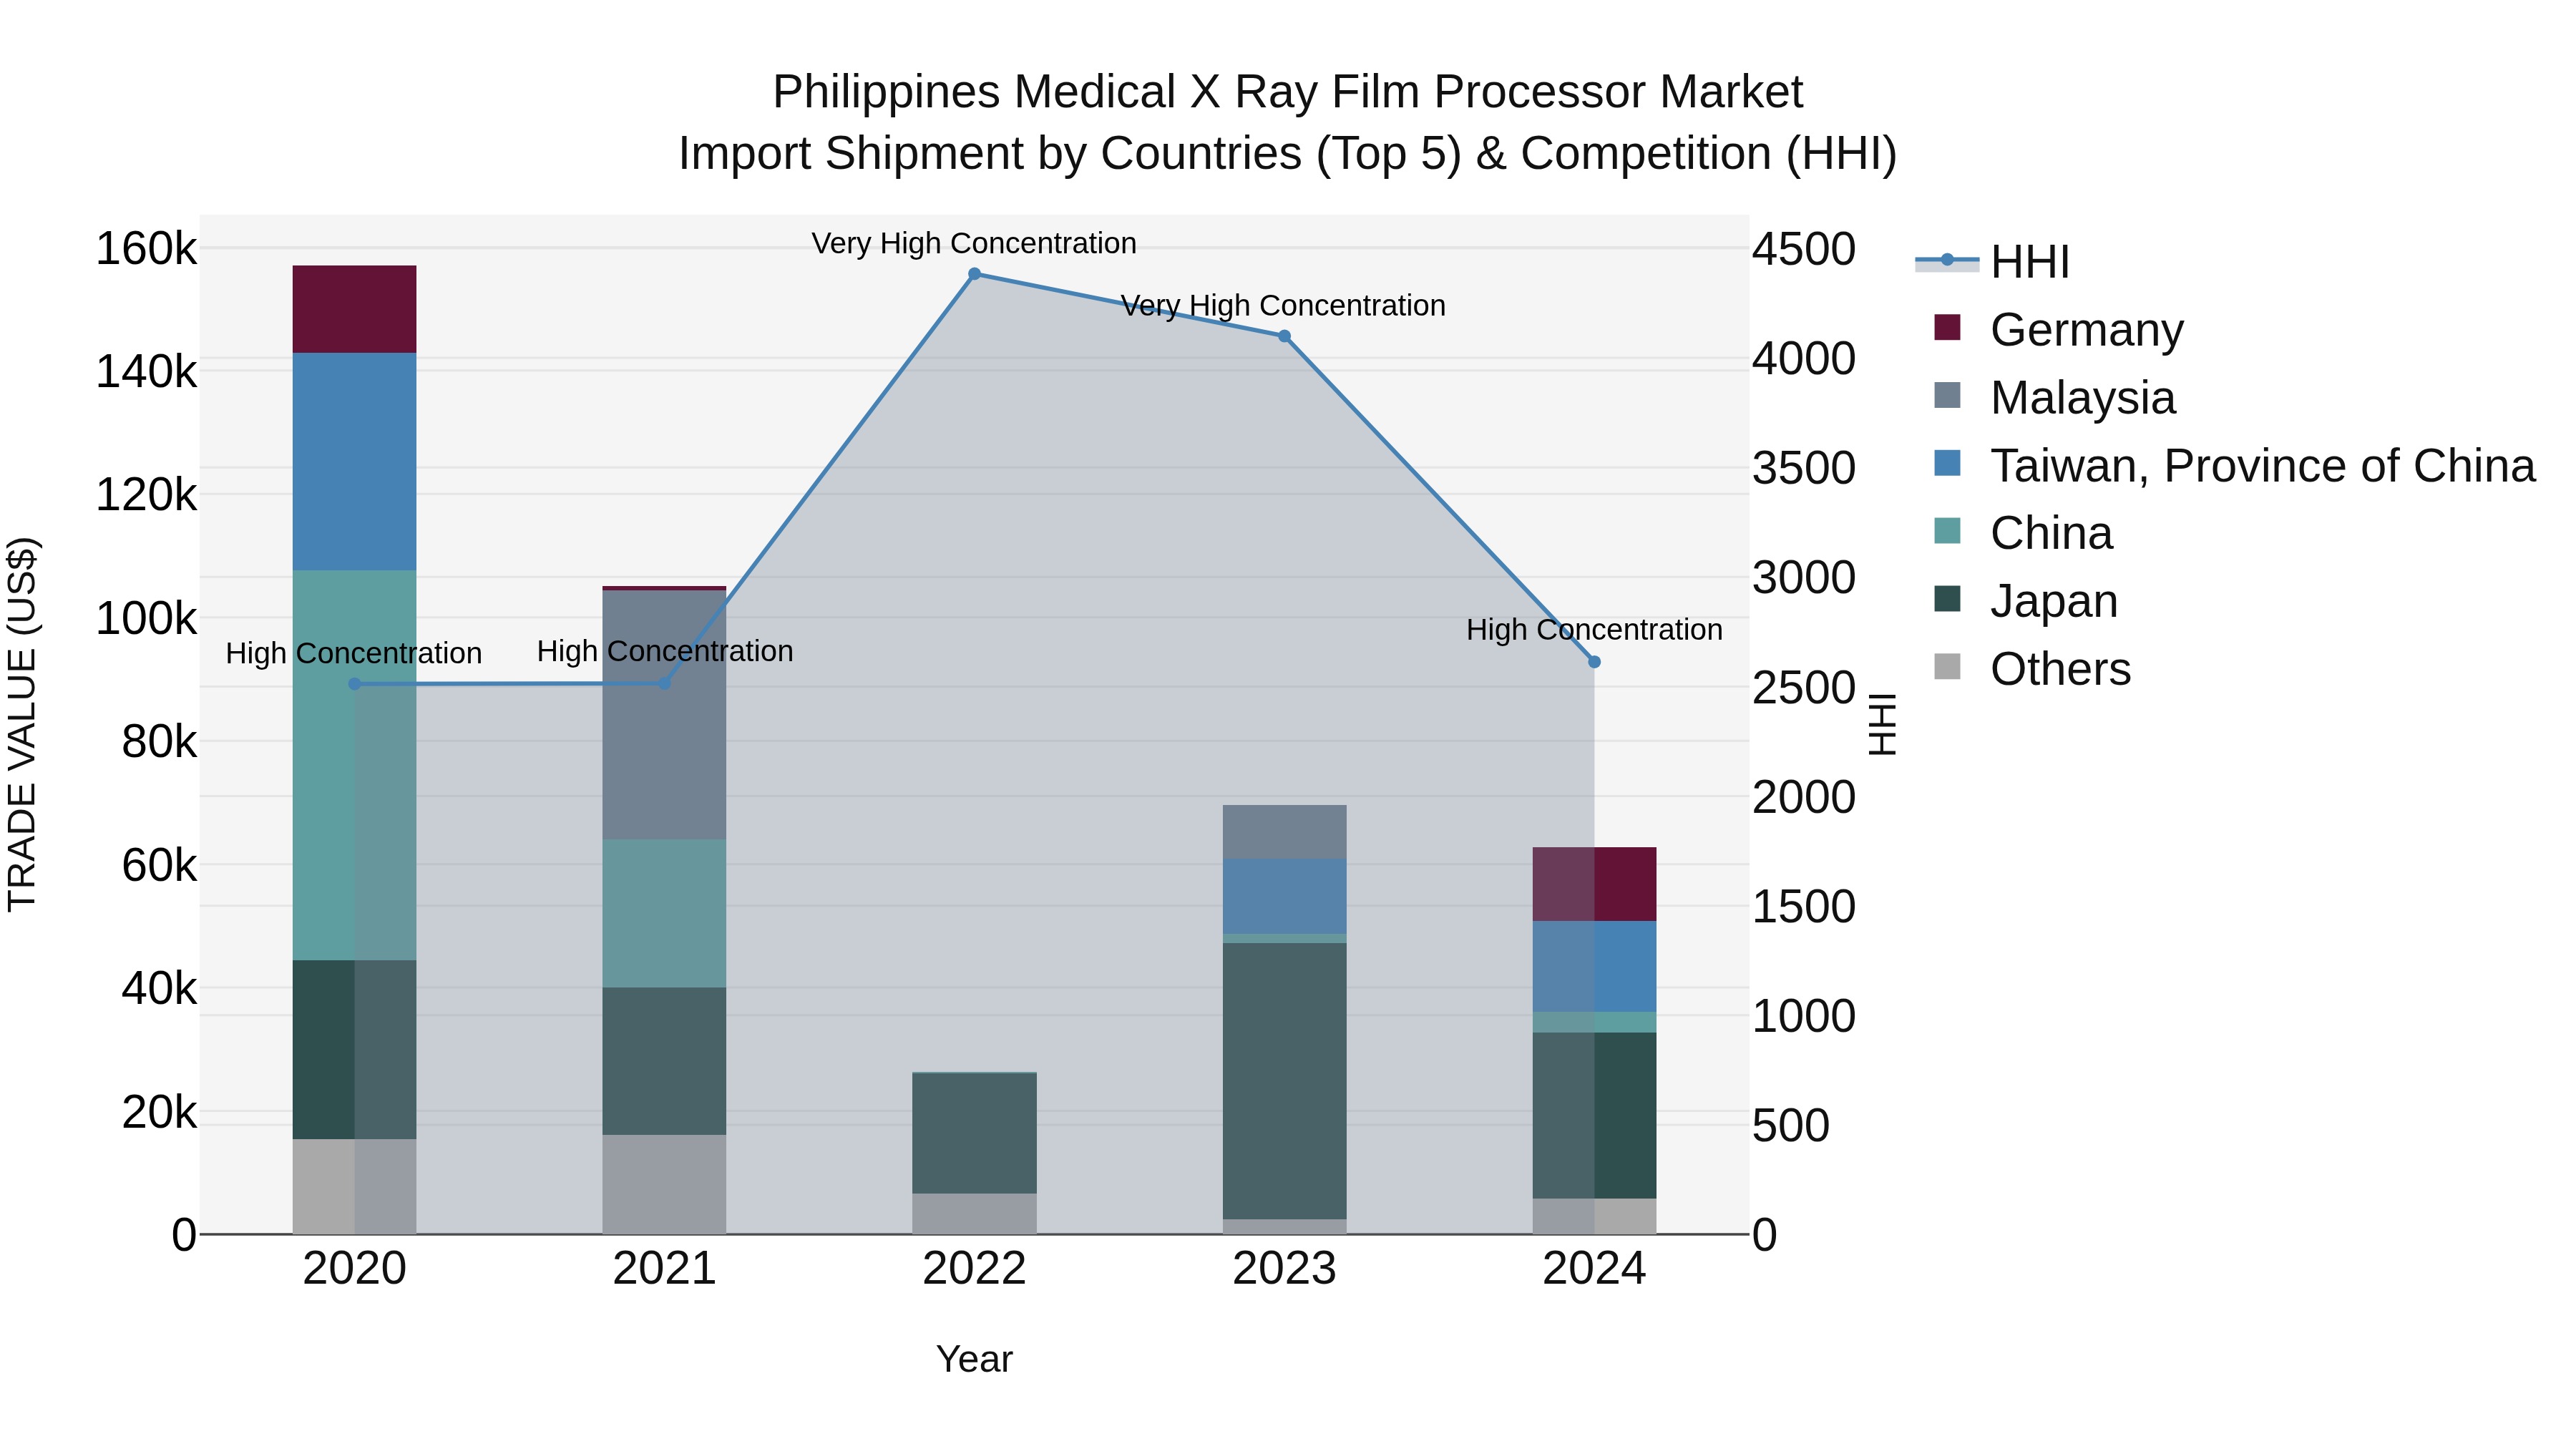Select the 2020 Taiwan blue bar segment
Viewport: 2576px width, 1449px height.
tap(354, 461)
